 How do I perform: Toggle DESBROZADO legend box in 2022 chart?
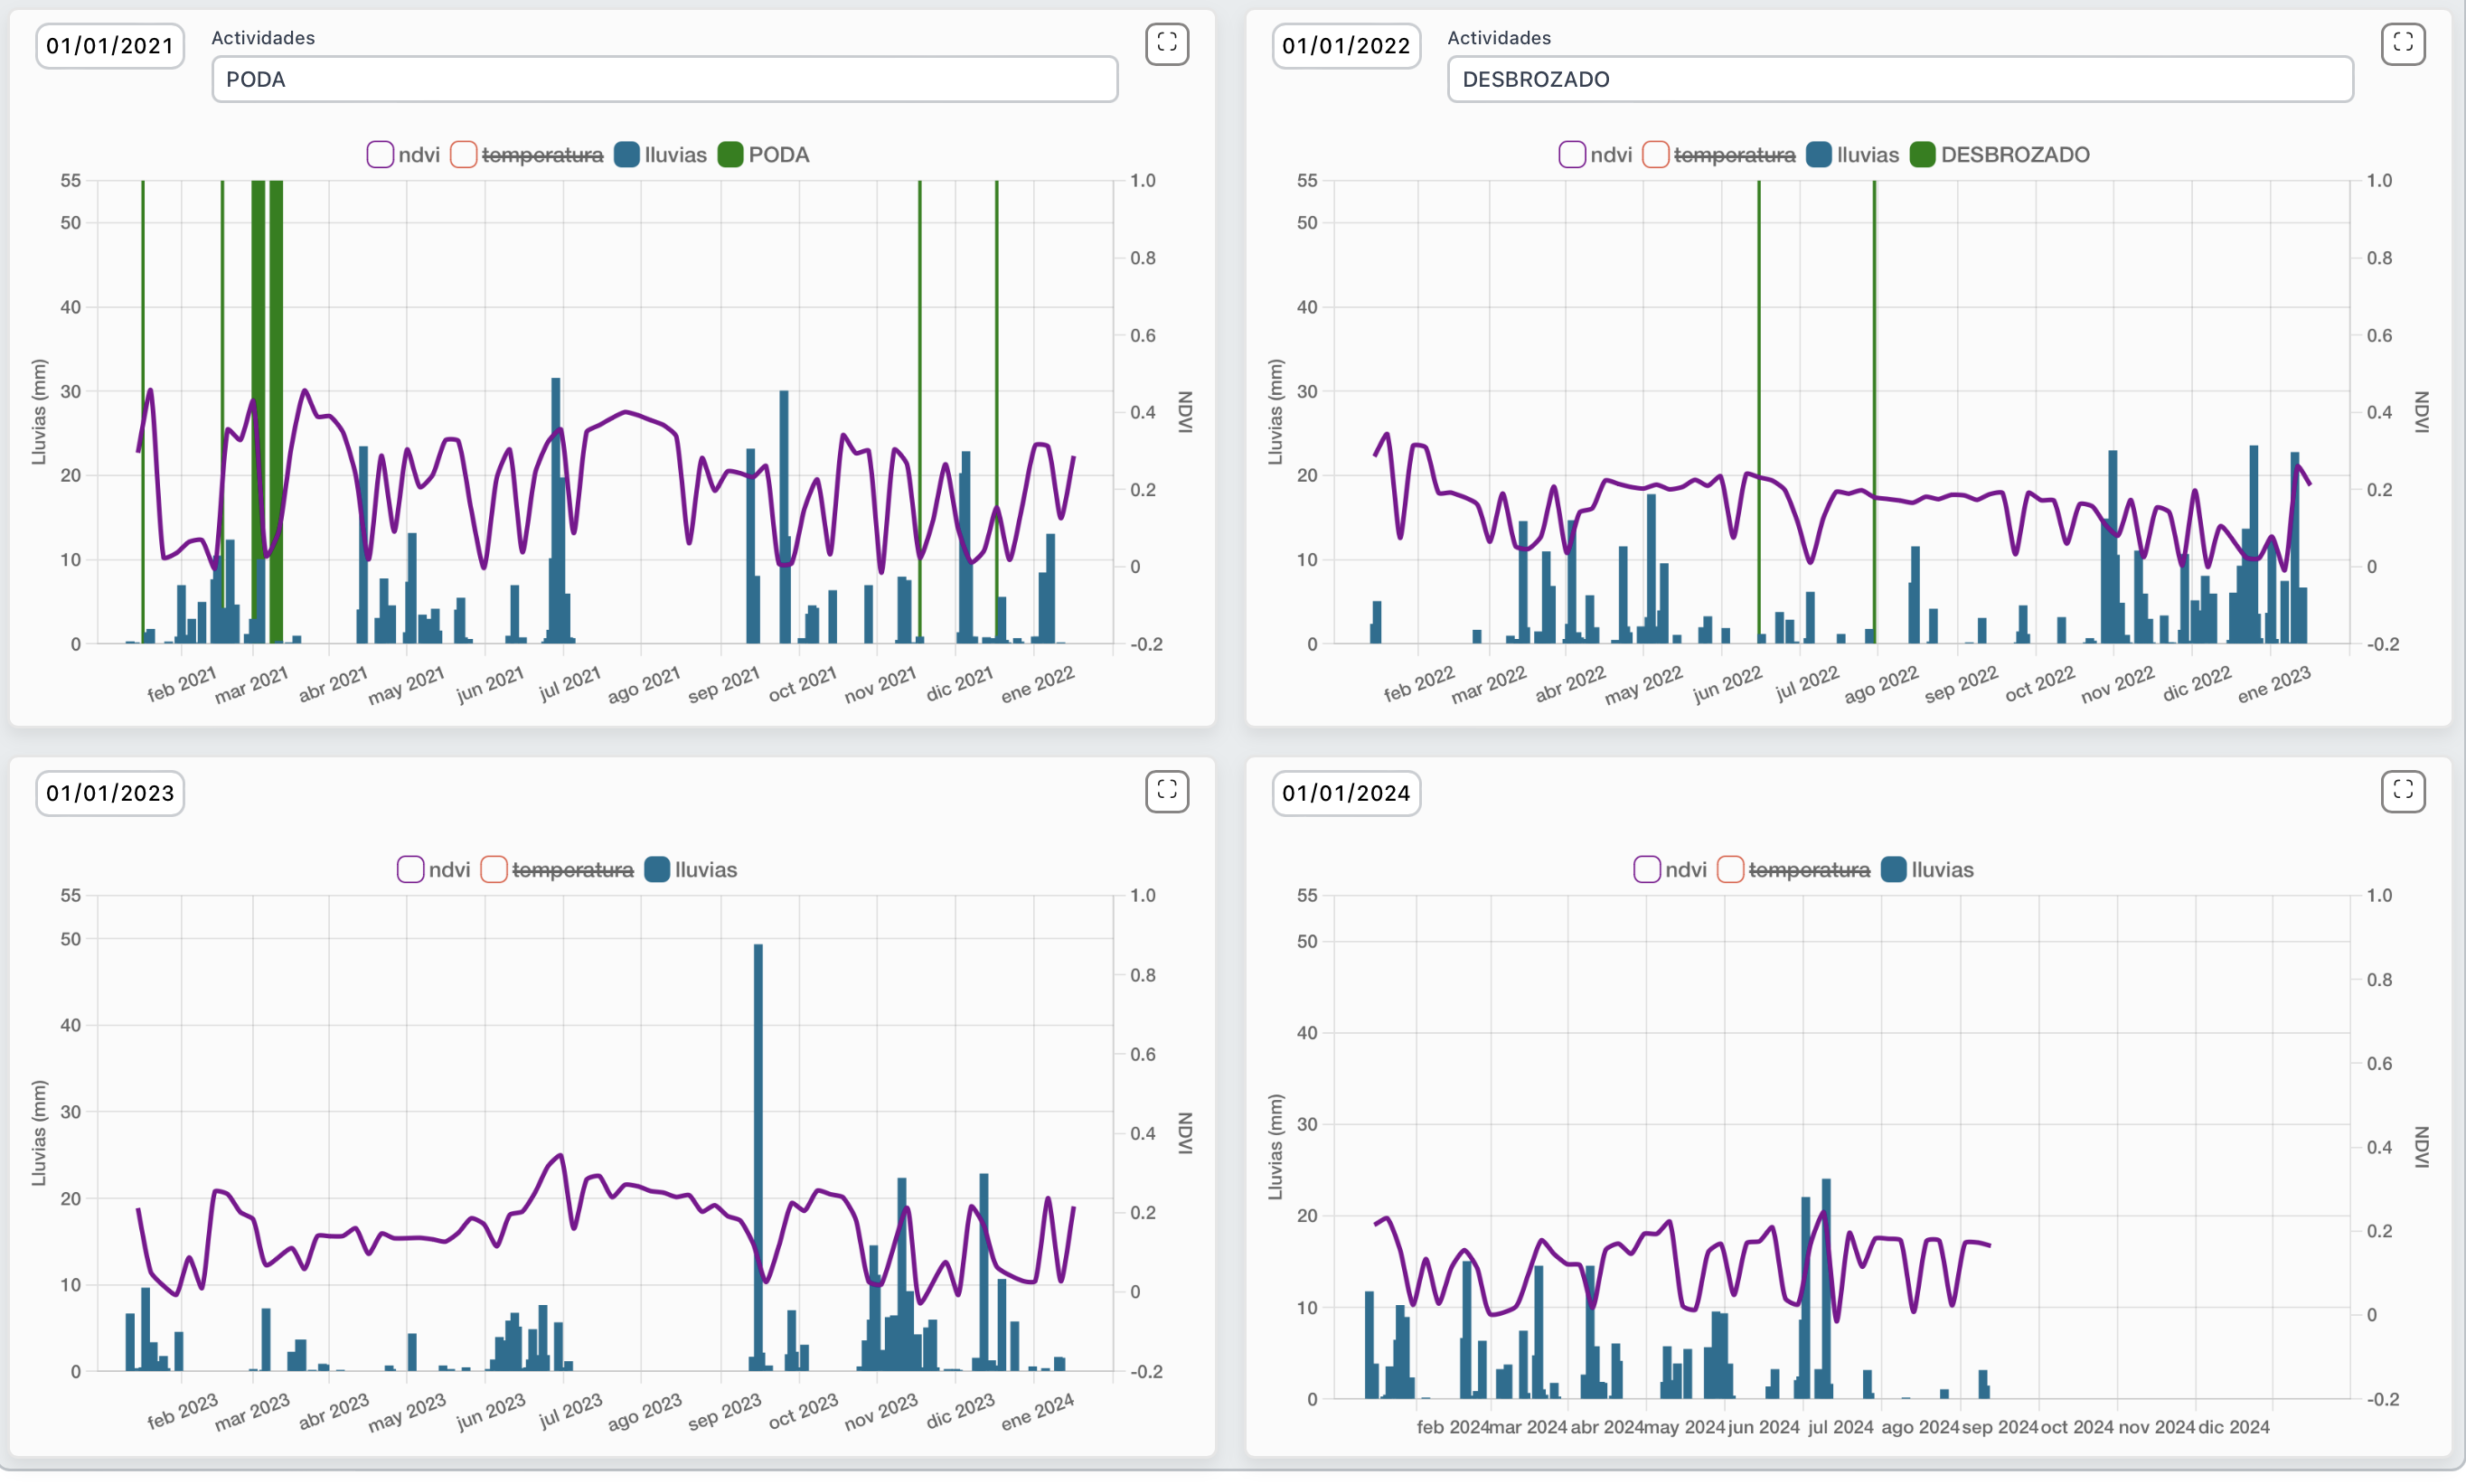(1922, 155)
